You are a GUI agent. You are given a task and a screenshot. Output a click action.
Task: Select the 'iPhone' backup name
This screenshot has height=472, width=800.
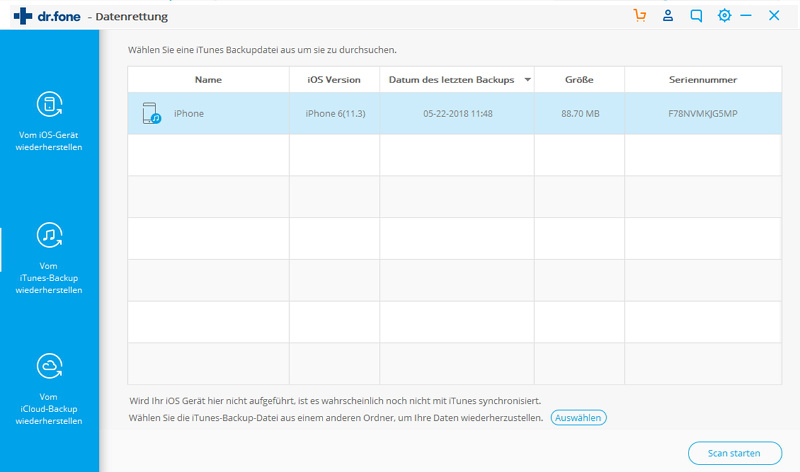click(189, 113)
